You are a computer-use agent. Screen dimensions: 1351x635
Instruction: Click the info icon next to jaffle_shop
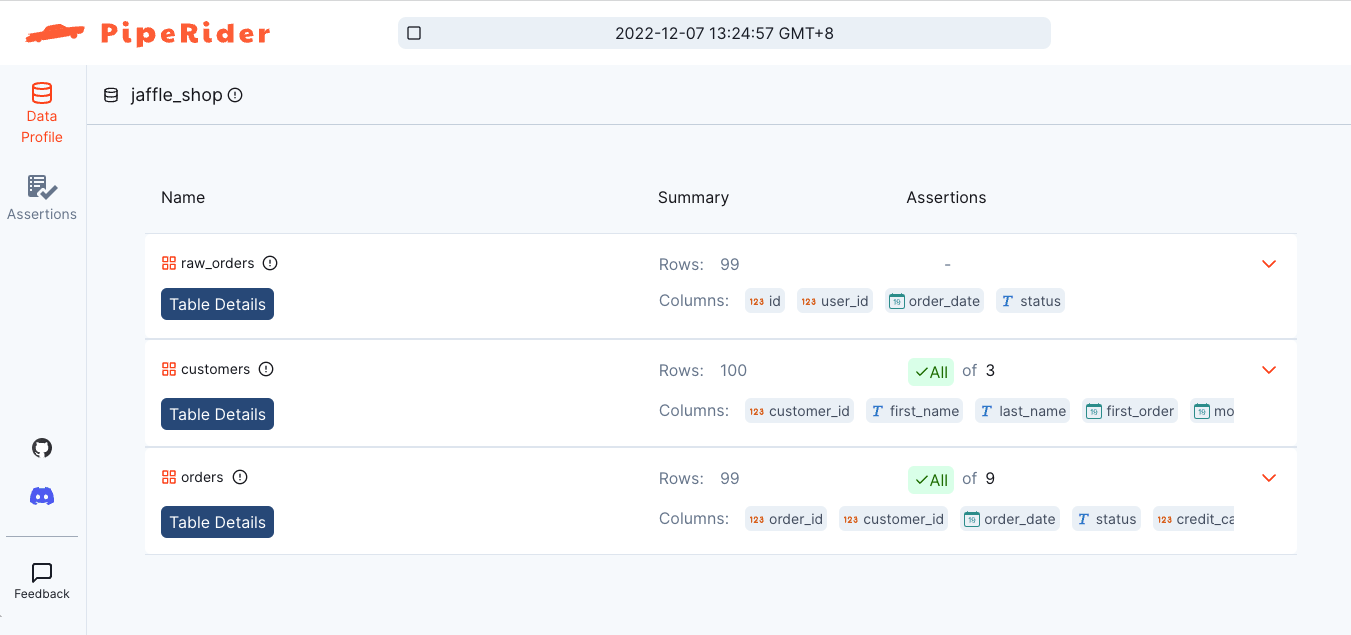point(235,95)
